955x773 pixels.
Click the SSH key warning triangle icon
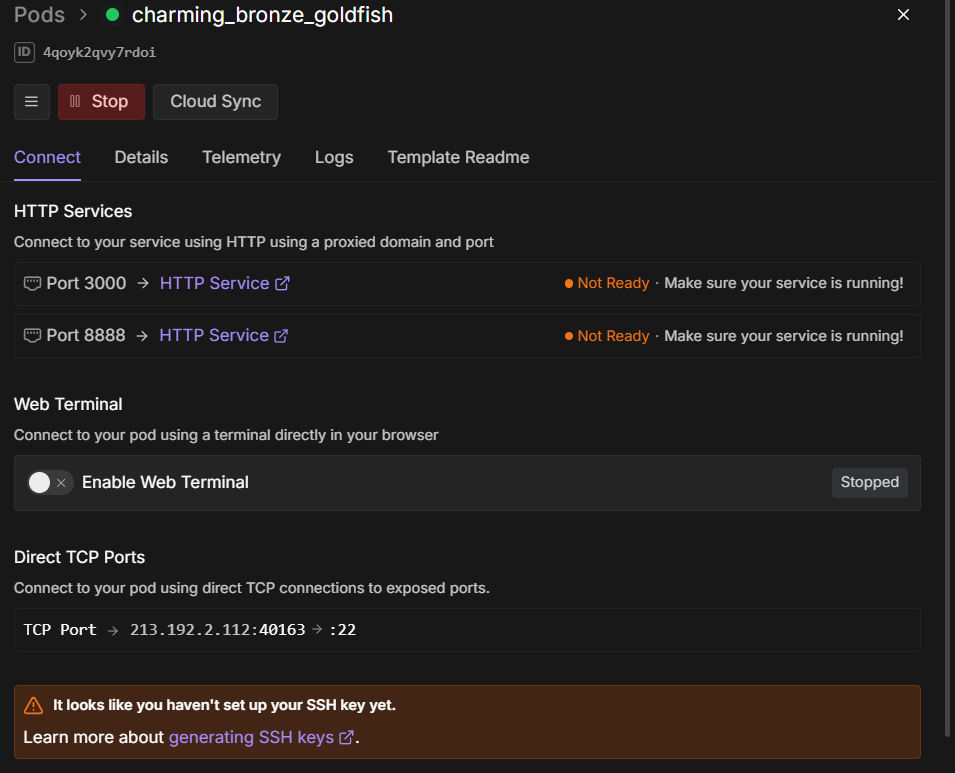pos(34,706)
